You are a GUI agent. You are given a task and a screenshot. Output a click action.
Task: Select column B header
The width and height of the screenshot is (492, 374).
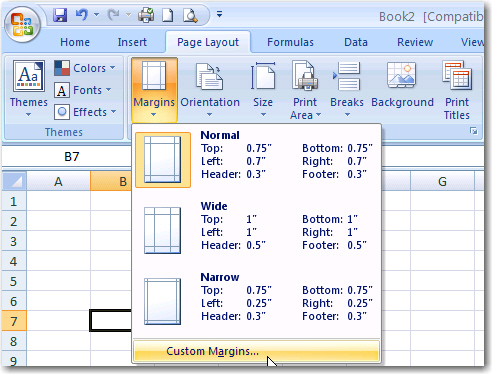coord(111,182)
